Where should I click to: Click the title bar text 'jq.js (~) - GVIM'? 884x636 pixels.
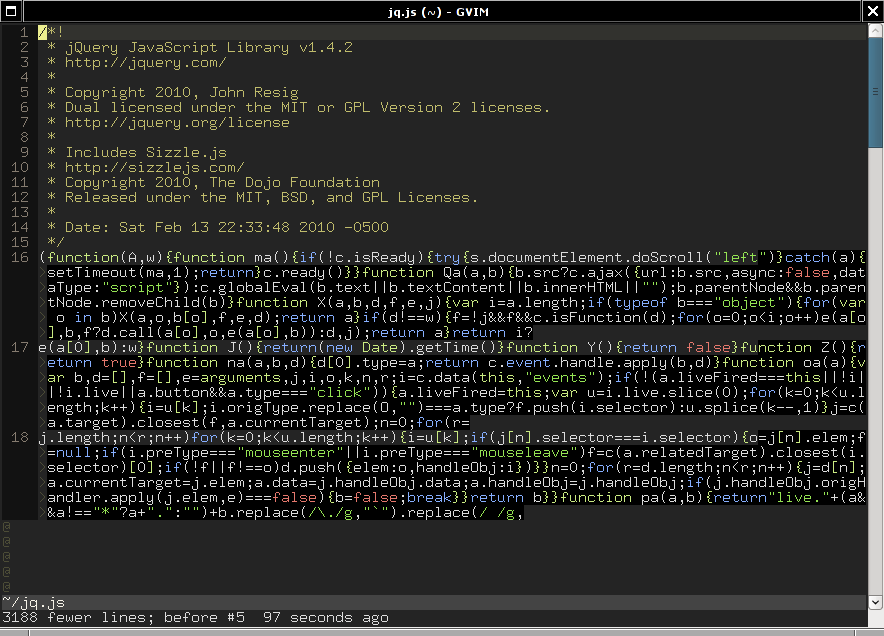(438, 11)
